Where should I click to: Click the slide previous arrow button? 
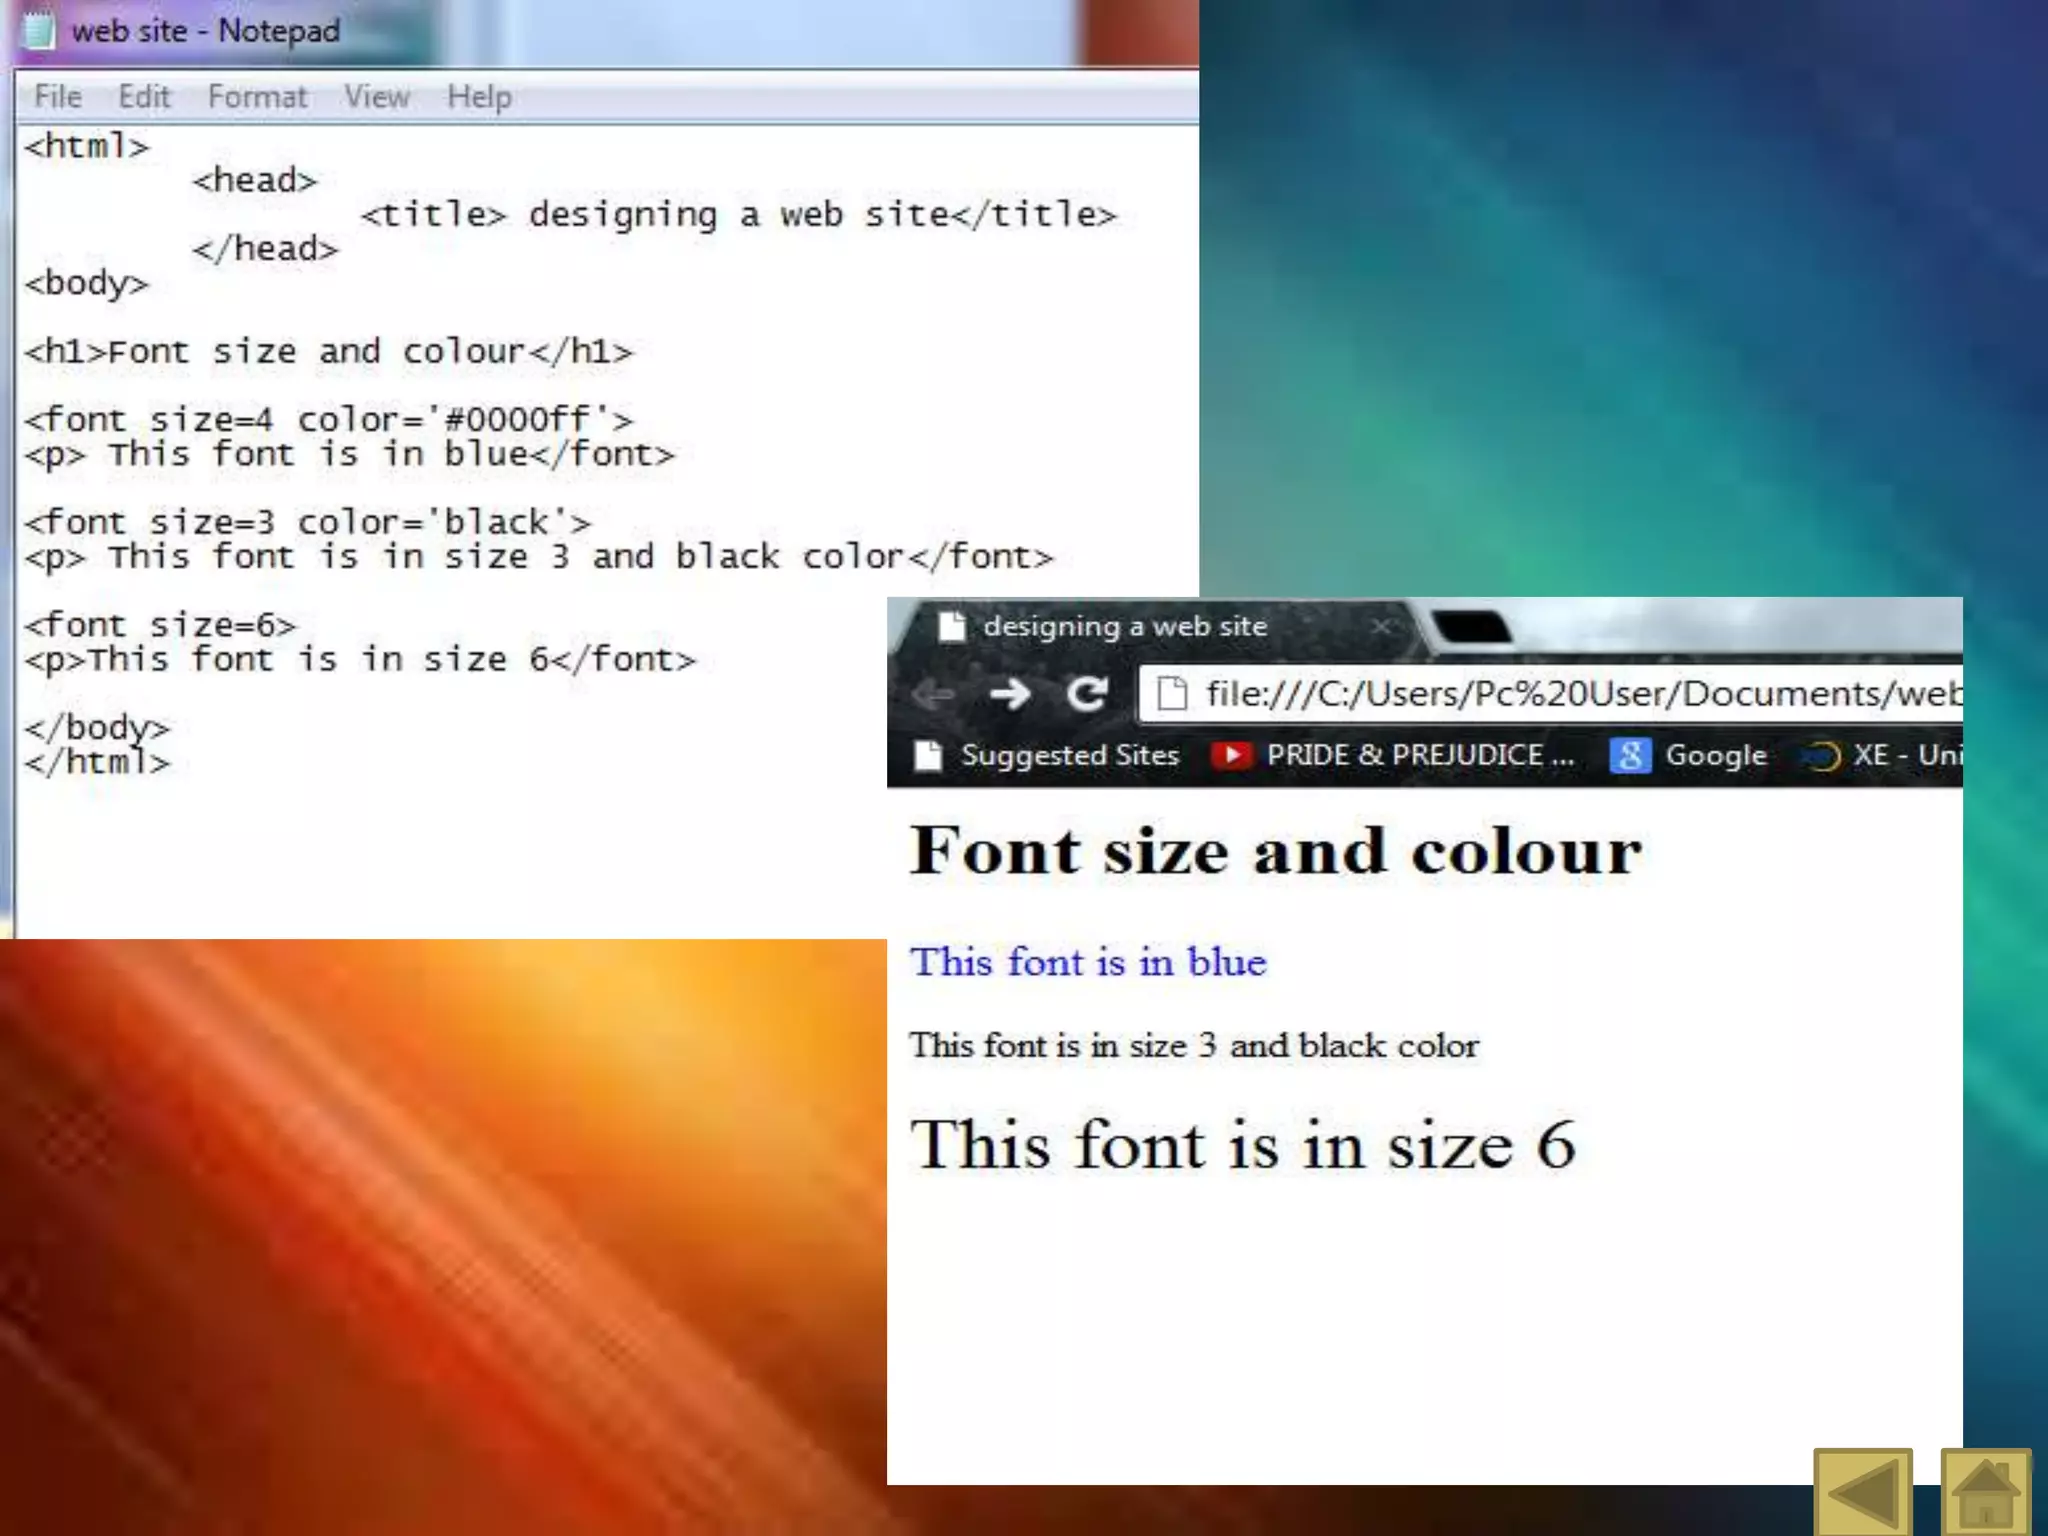pos(1862,1492)
